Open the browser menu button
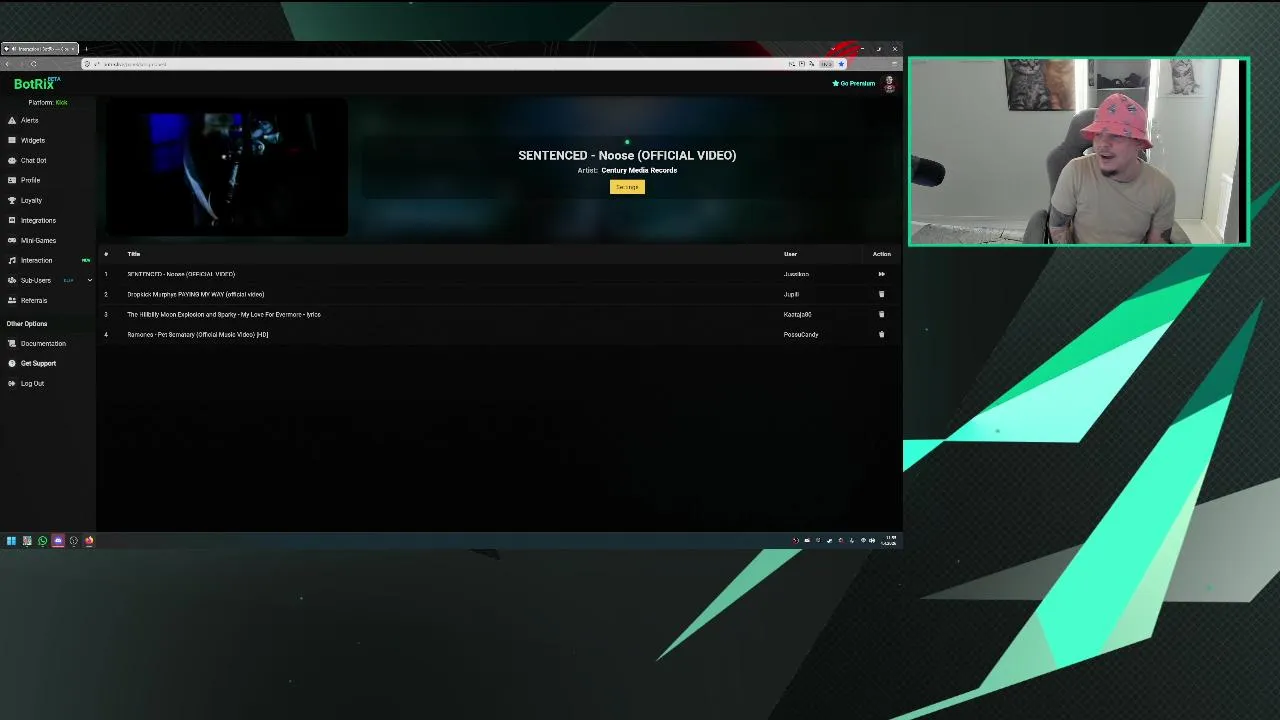Screen dimensions: 1280x720 [894, 64]
